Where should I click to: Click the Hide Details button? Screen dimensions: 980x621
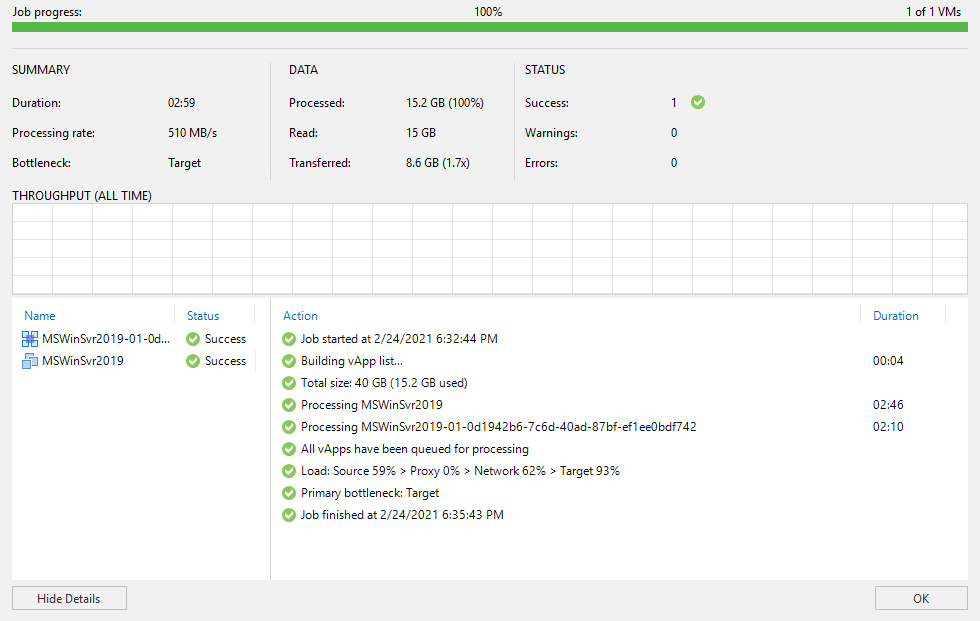pyautogui.click(x=69, y=598)
